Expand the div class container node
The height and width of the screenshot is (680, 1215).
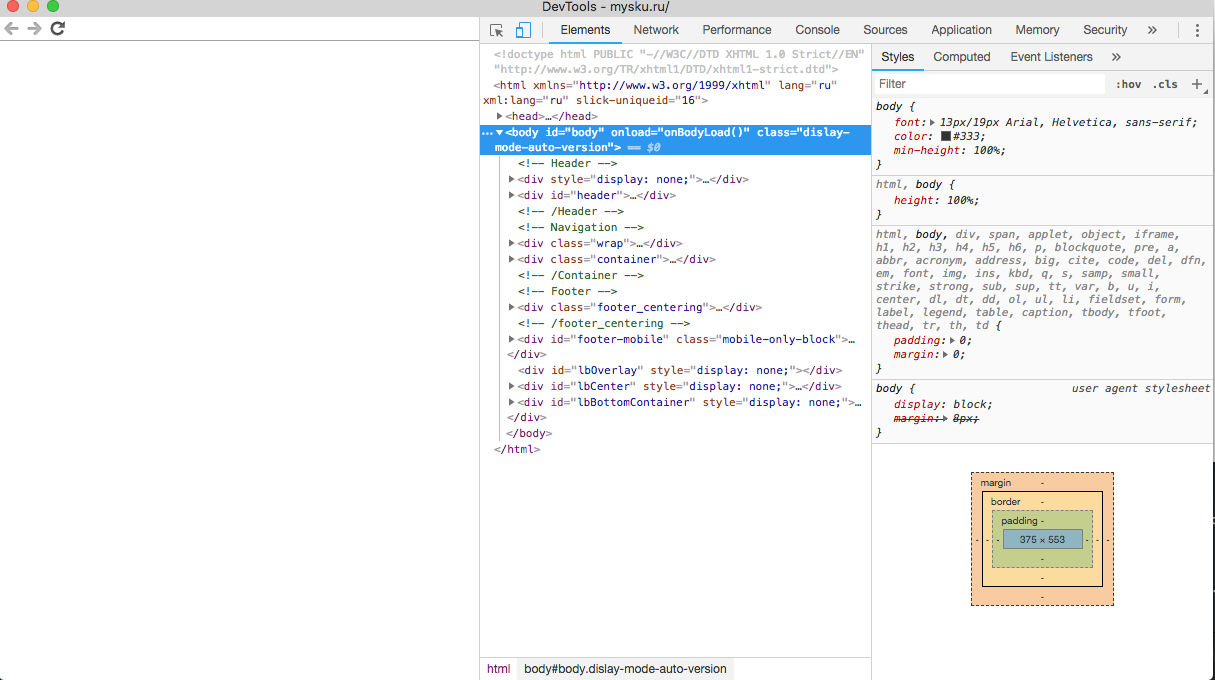click(x=512, y=260)
